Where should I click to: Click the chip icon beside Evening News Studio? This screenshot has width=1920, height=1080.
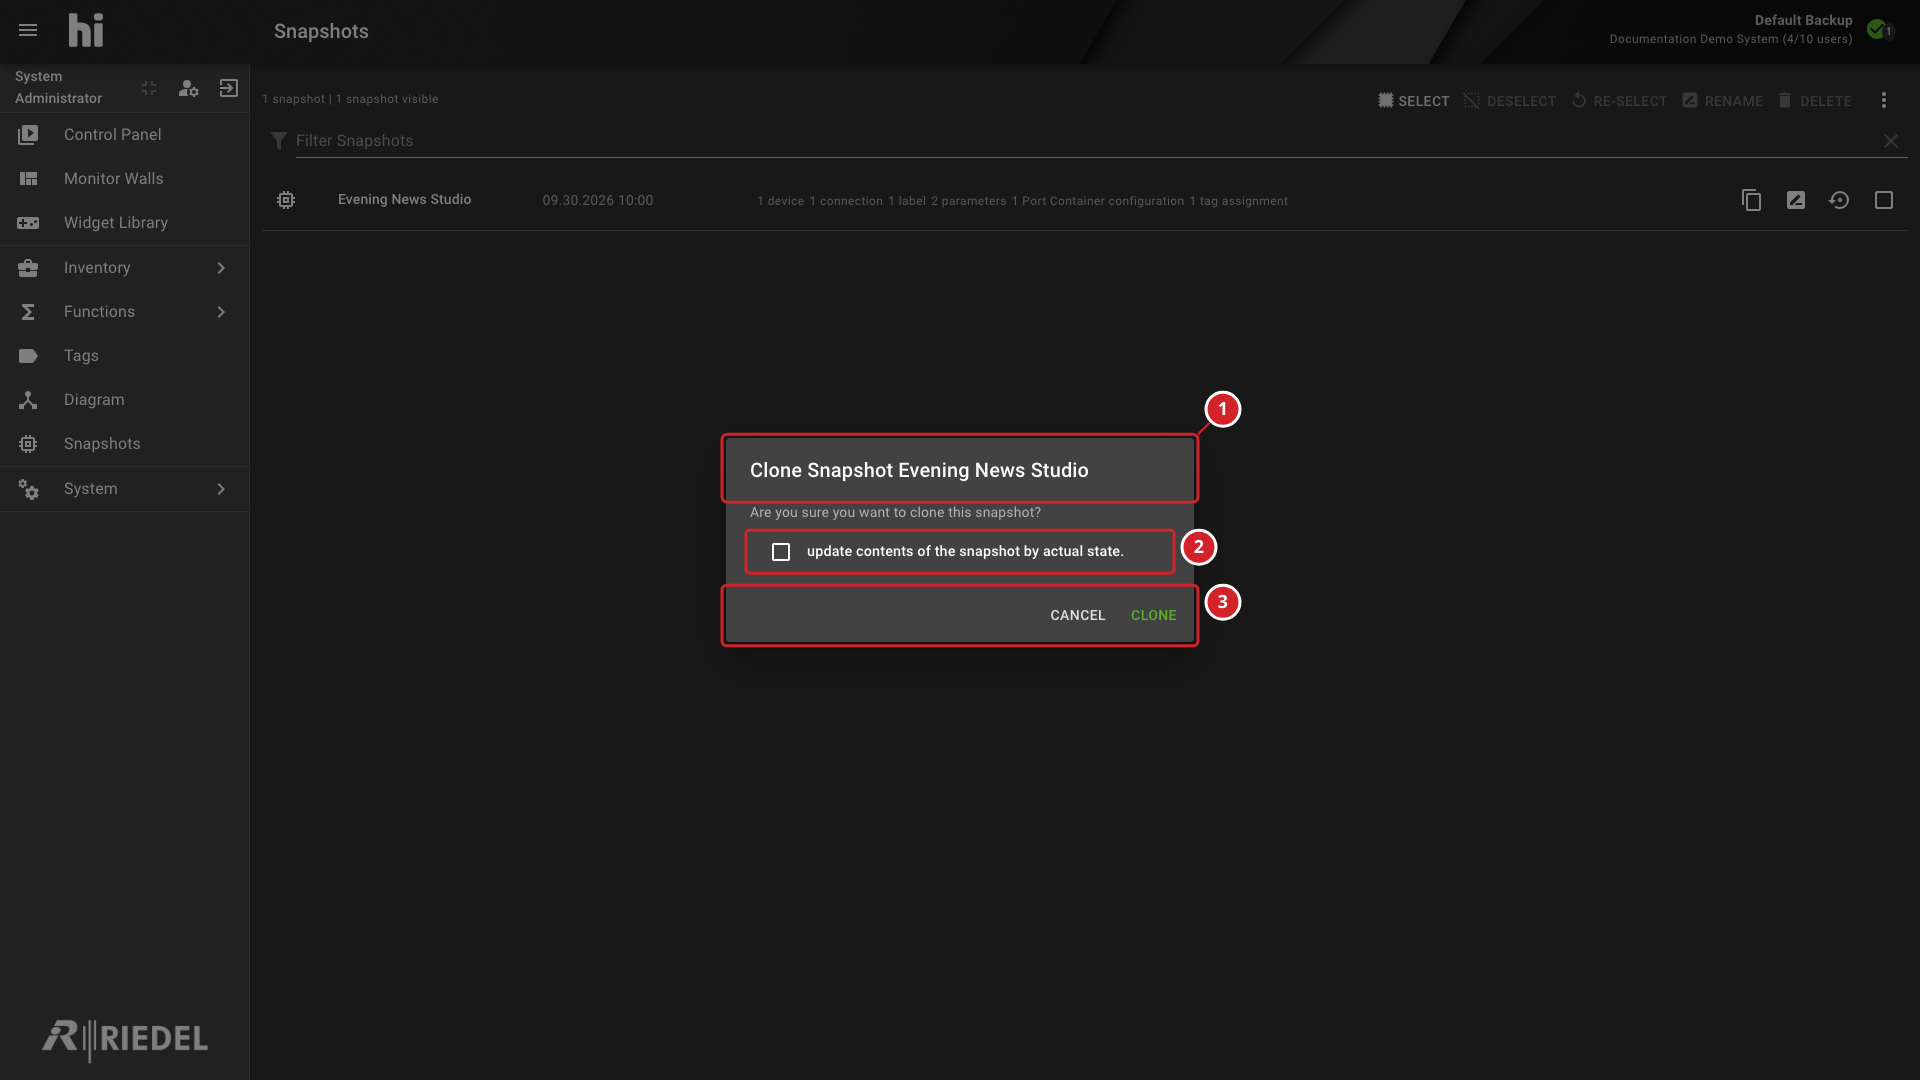(286, 200)
